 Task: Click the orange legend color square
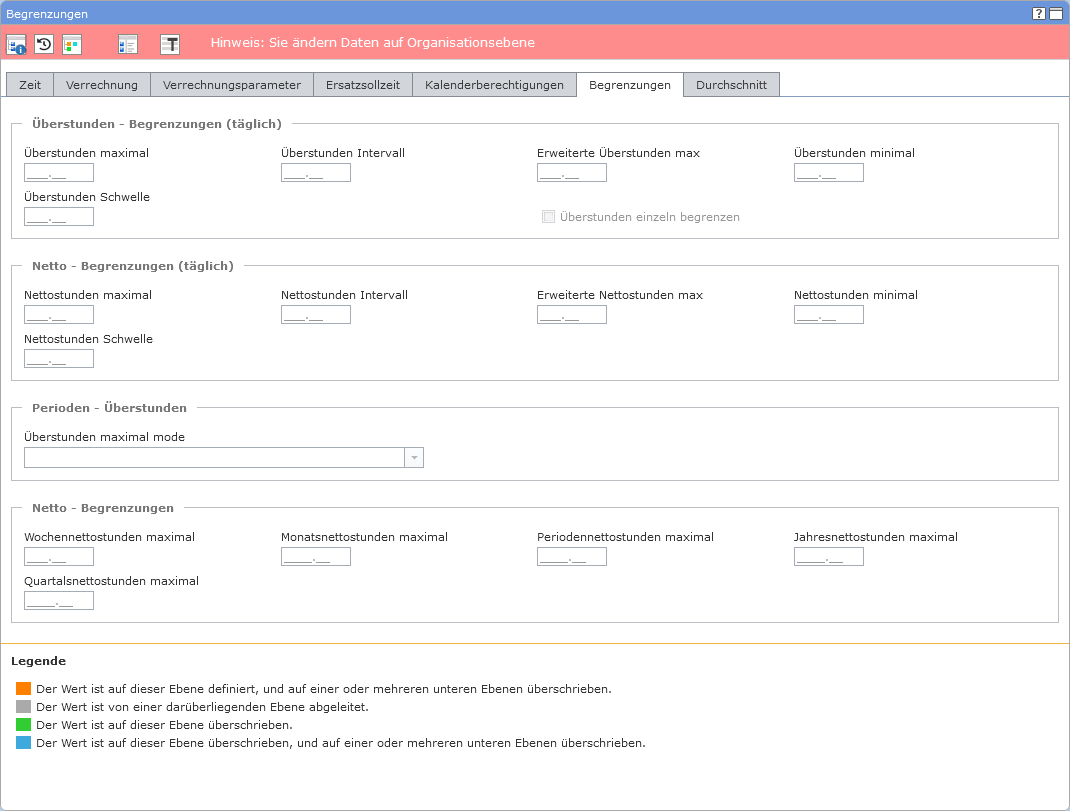[x=24, y=689]
